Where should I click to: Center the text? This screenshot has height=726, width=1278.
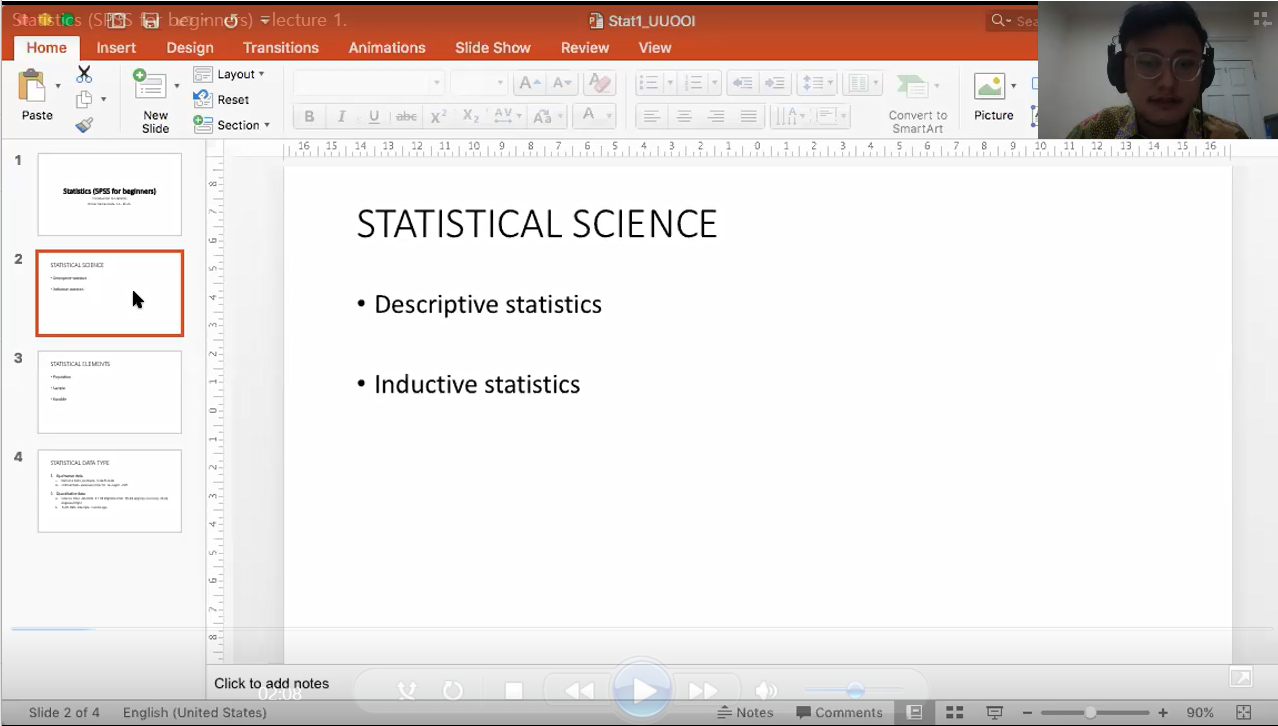tap(684, 116)
